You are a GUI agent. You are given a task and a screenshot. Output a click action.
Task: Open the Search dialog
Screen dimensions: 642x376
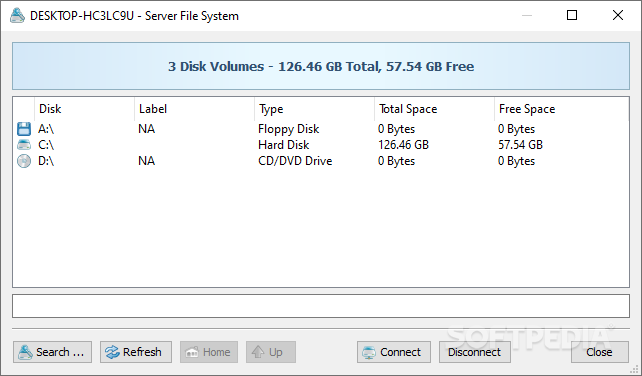pyautogui.click(x=52, y=352)
